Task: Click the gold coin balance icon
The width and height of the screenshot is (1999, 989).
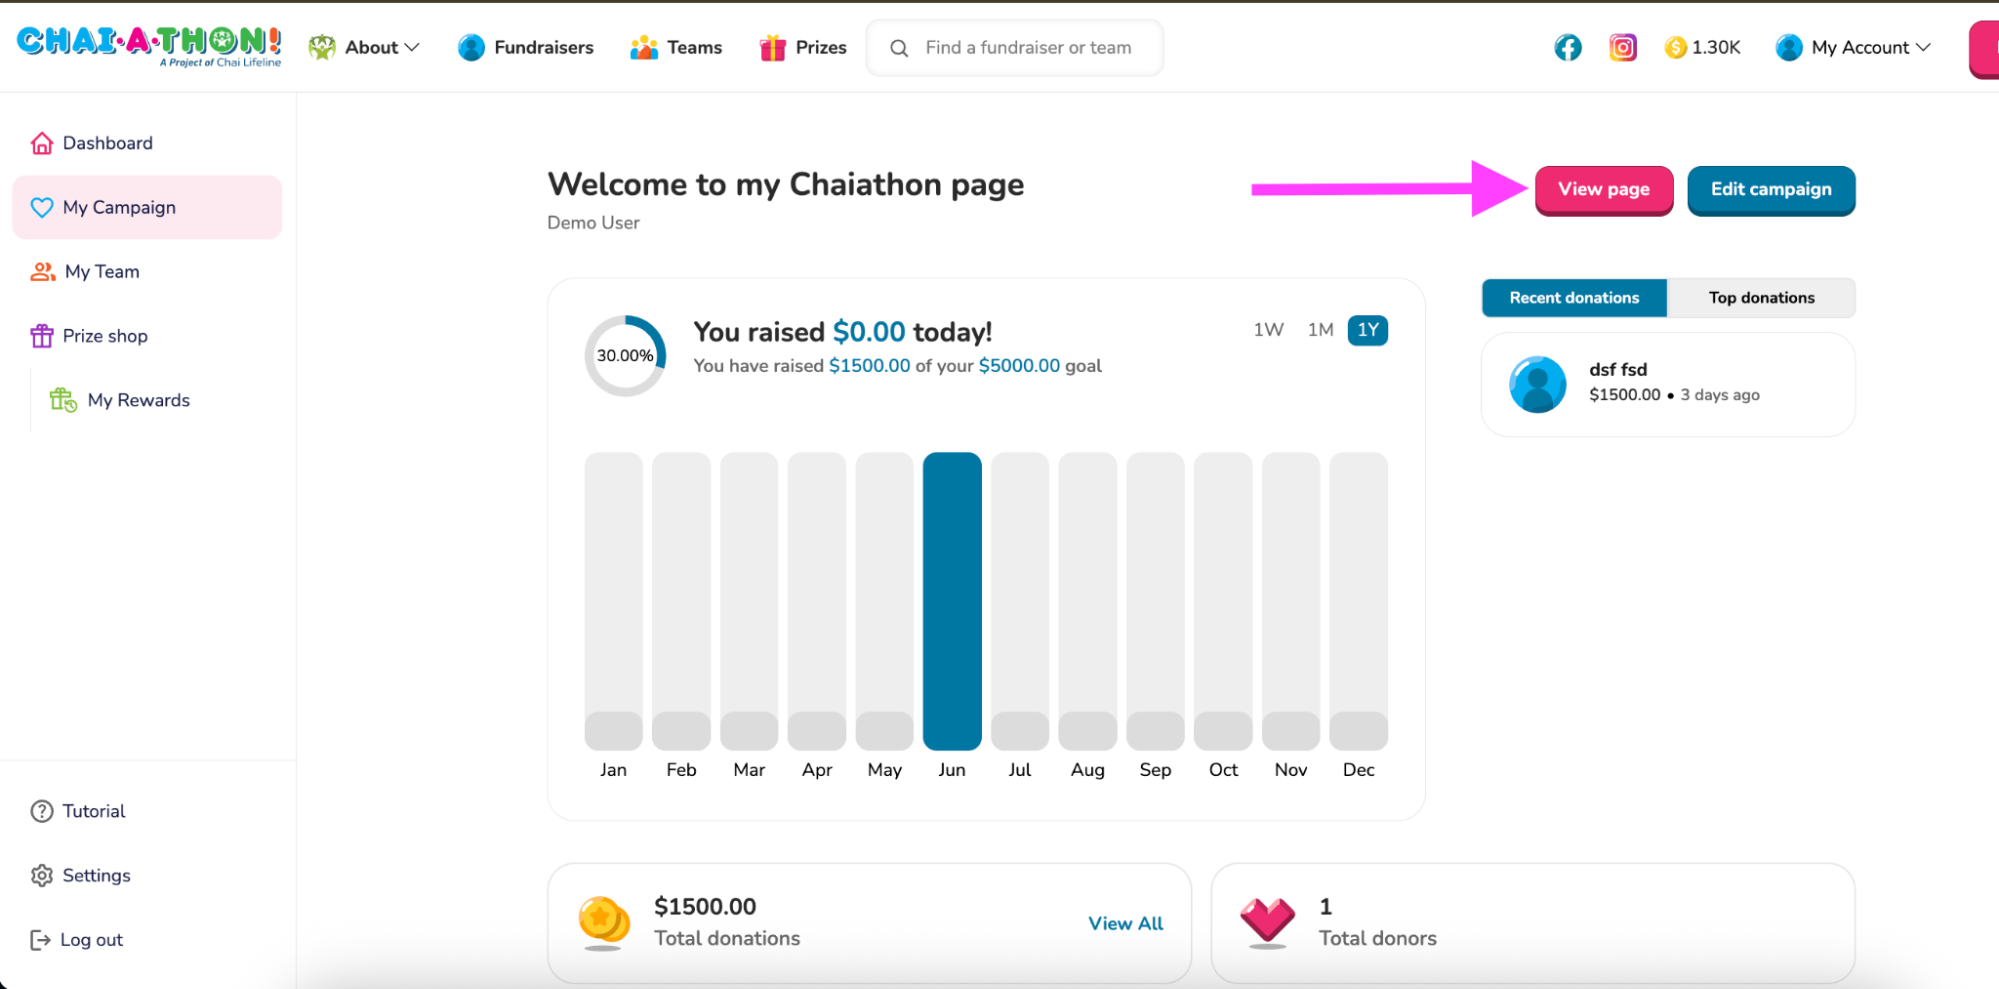Action: pyautogui.click(x=1676, y=47)
